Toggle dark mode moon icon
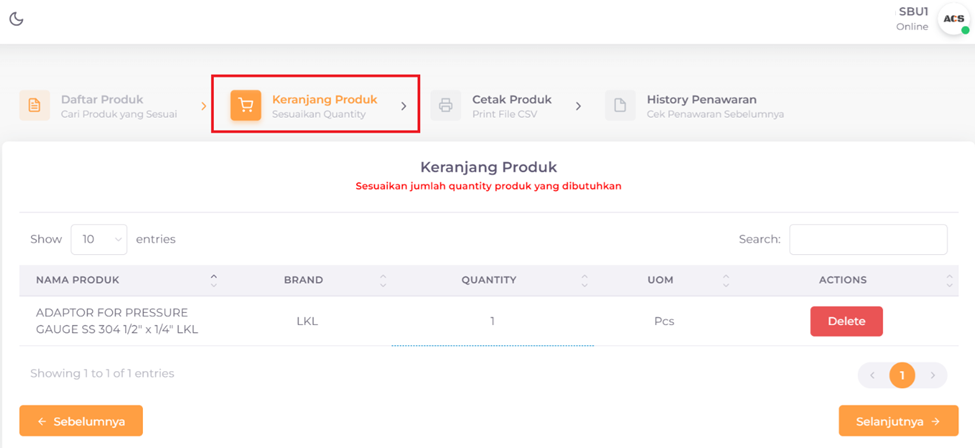This screenshot has width=975, height=448. [x=16, y=19]
